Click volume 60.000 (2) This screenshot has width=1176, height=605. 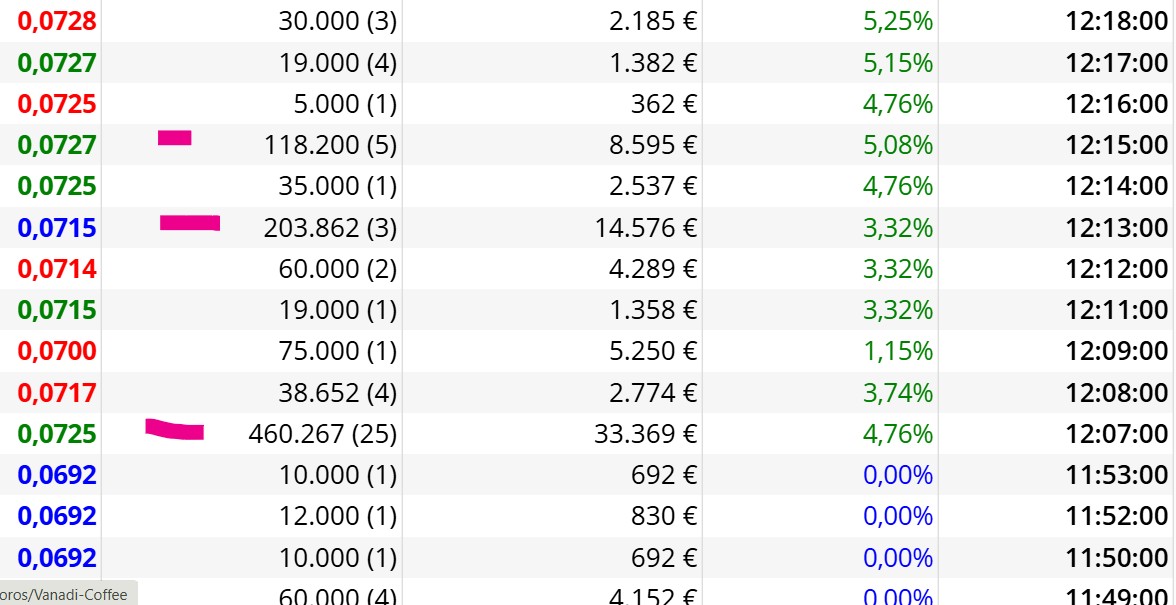tap(338, 268)
